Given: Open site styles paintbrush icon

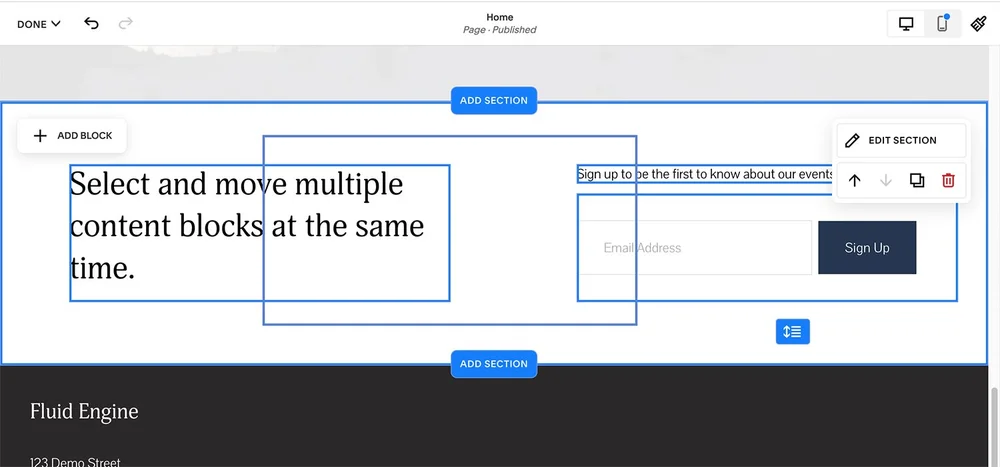Looking at the screenshot, I should [x=978, y=24].
